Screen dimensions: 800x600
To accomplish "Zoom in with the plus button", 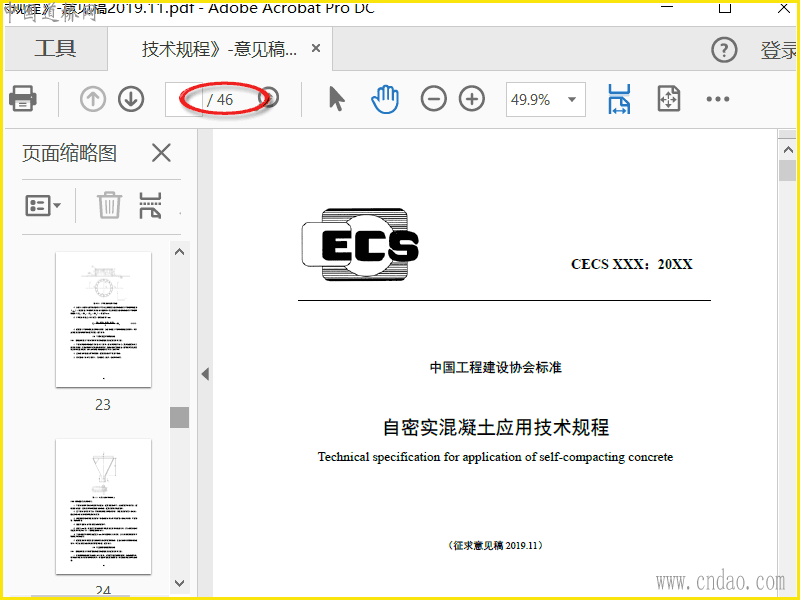I will (472, 99).
